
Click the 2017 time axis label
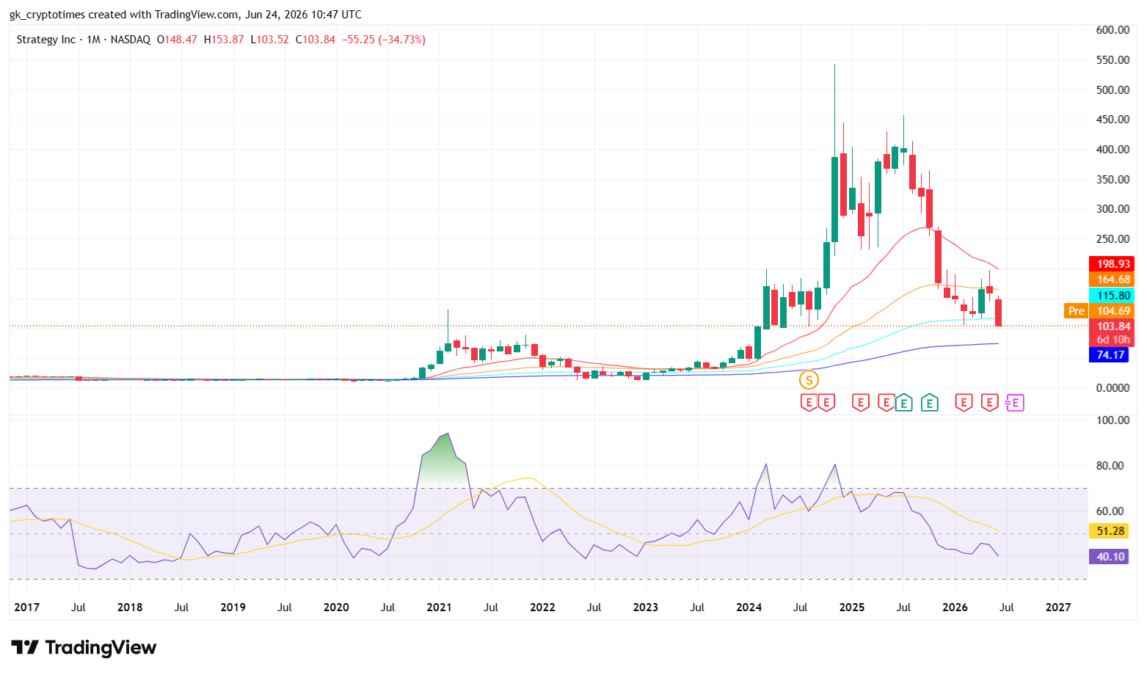pyautogui.click(x=26, y=607)
